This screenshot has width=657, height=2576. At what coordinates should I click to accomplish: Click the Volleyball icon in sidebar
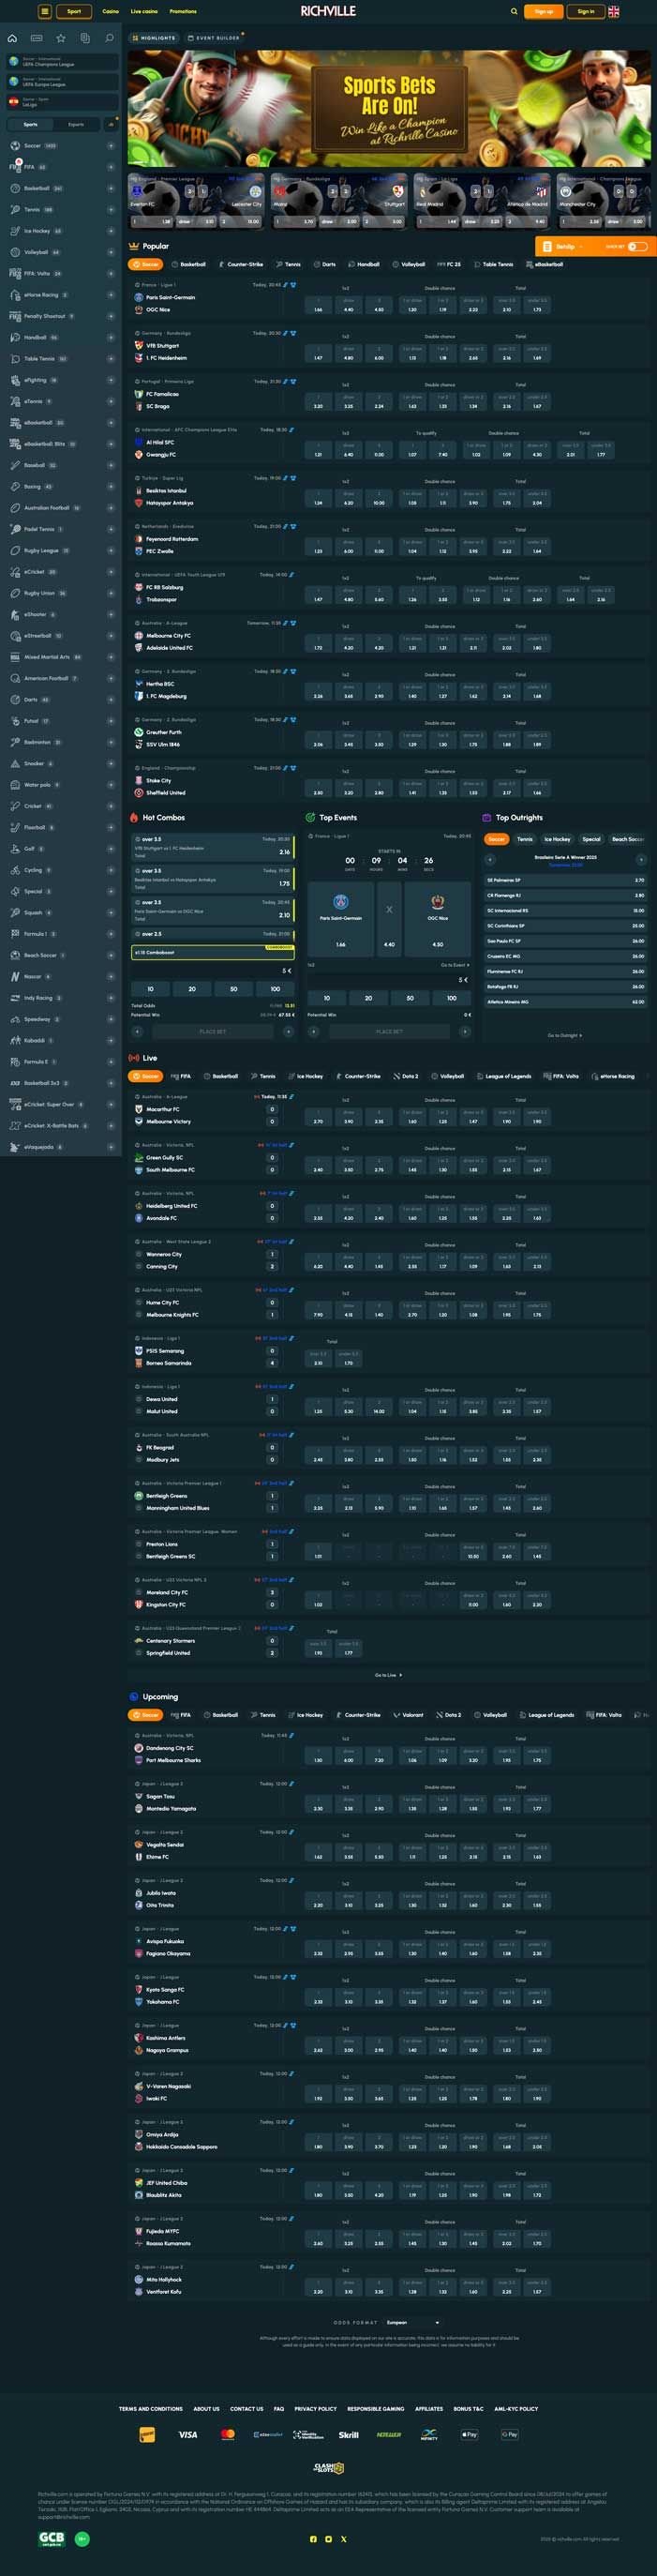coord(15,252)
